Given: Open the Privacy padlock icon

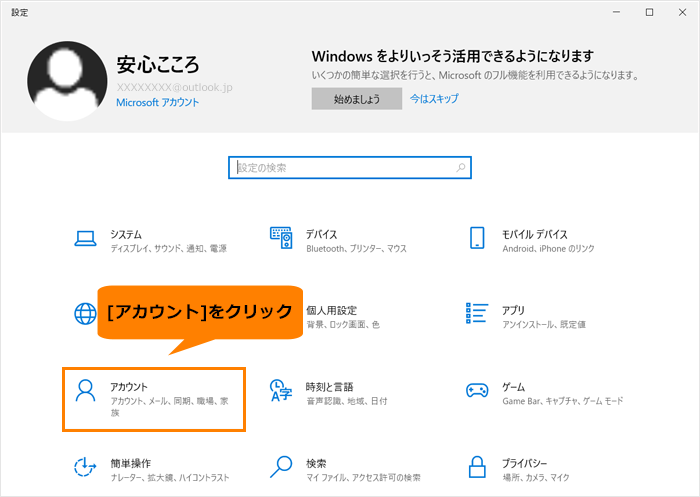Looking at the screenshot, I should (x=477, y=467).
